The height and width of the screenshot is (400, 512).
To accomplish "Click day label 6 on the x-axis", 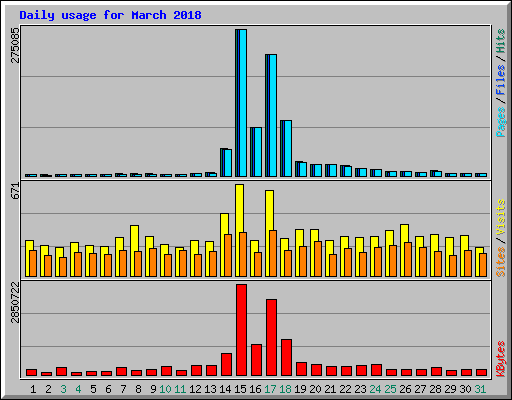I will click(108, 389).
